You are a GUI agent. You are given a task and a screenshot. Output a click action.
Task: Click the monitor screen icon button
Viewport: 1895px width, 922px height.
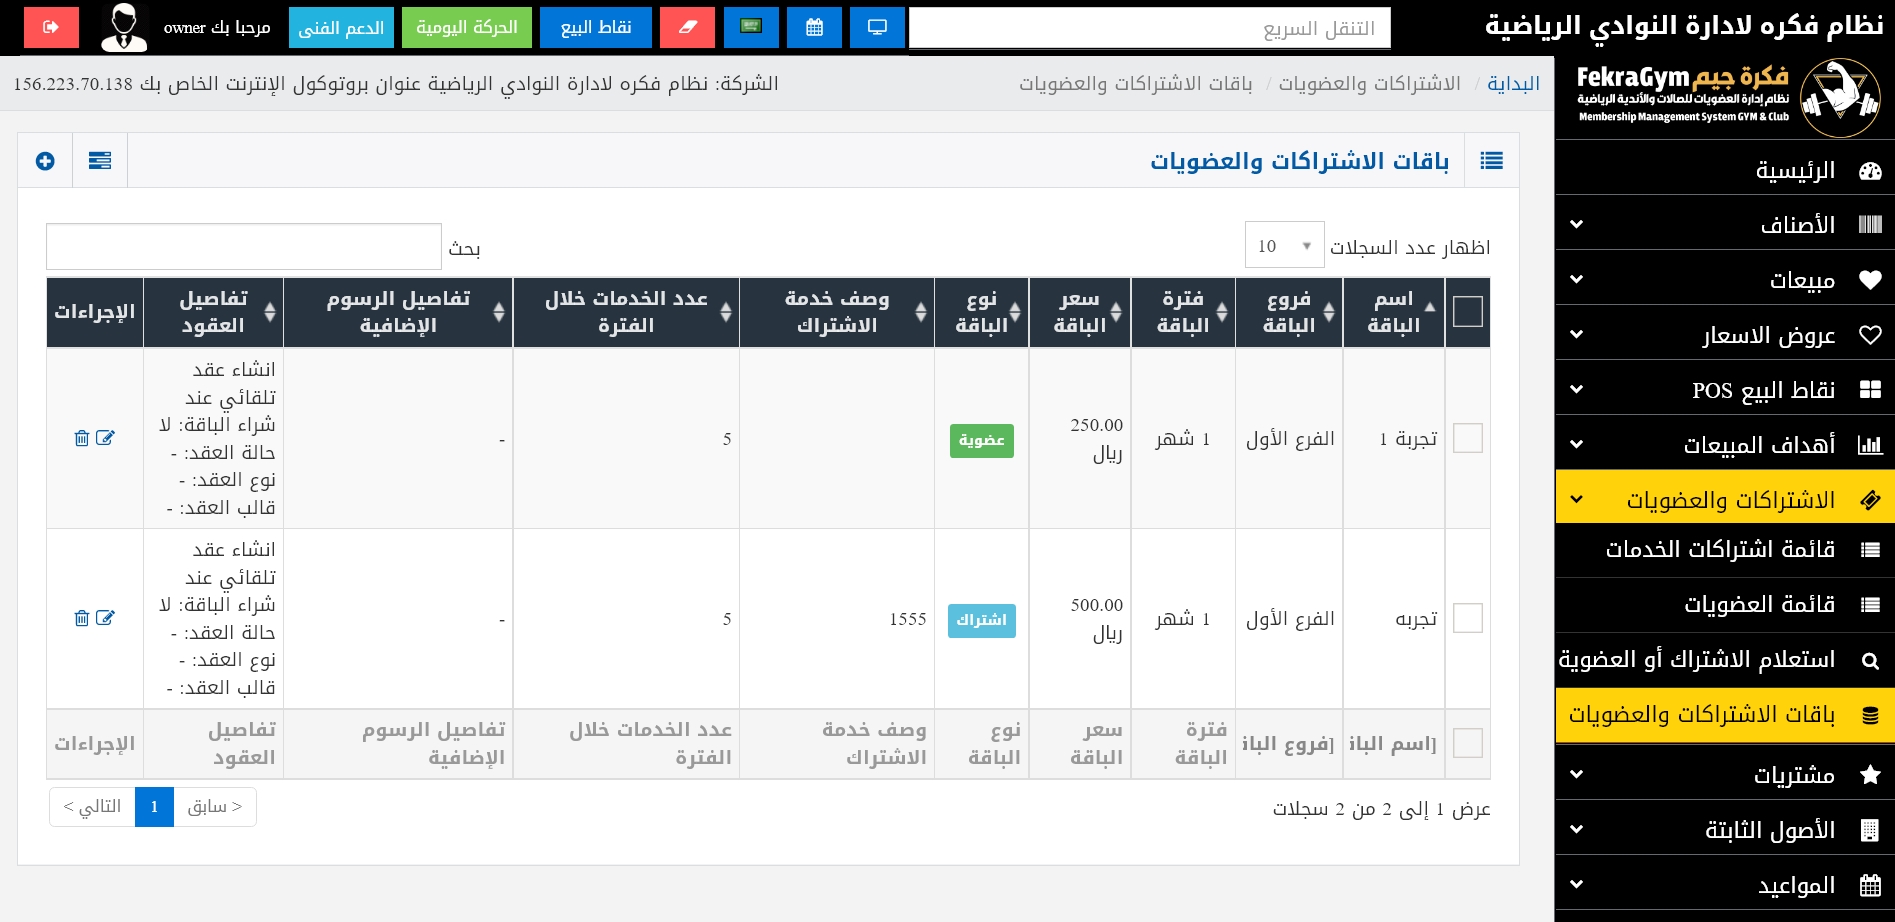877,27
